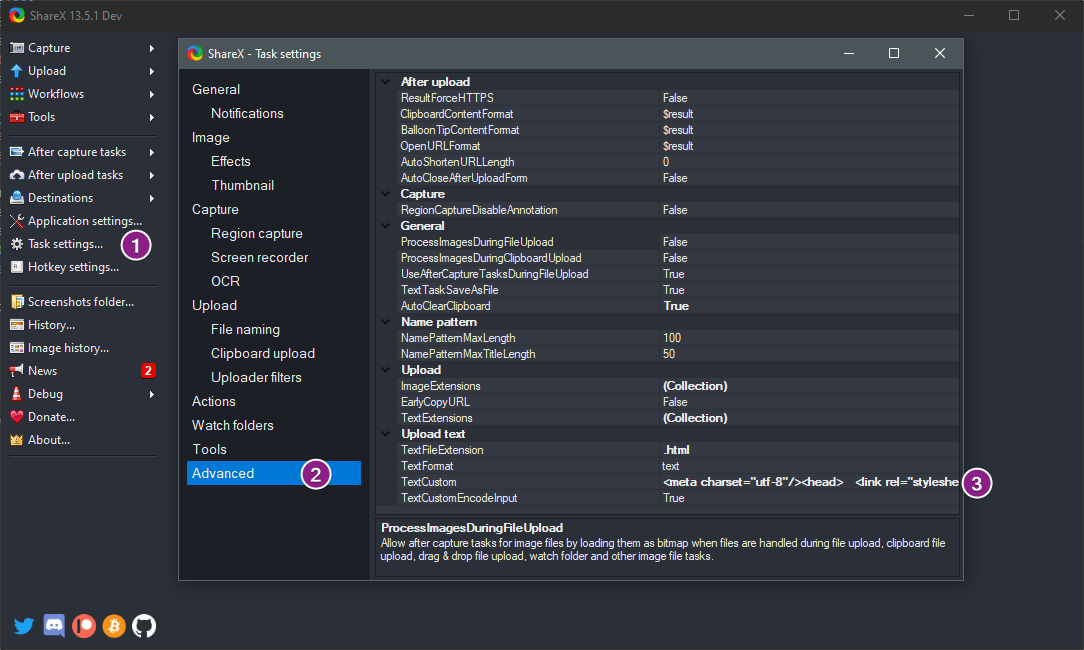Click the TextTaskSaveAsFile value True
Viewport: 1084px width, 650px height.
[673, 290]
